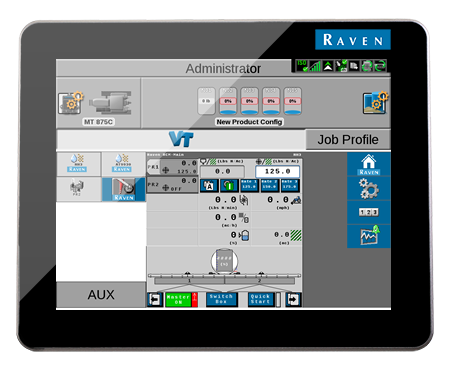Go to the next page arrow button
The image size is (450, 370).
(x=293, y=299)
